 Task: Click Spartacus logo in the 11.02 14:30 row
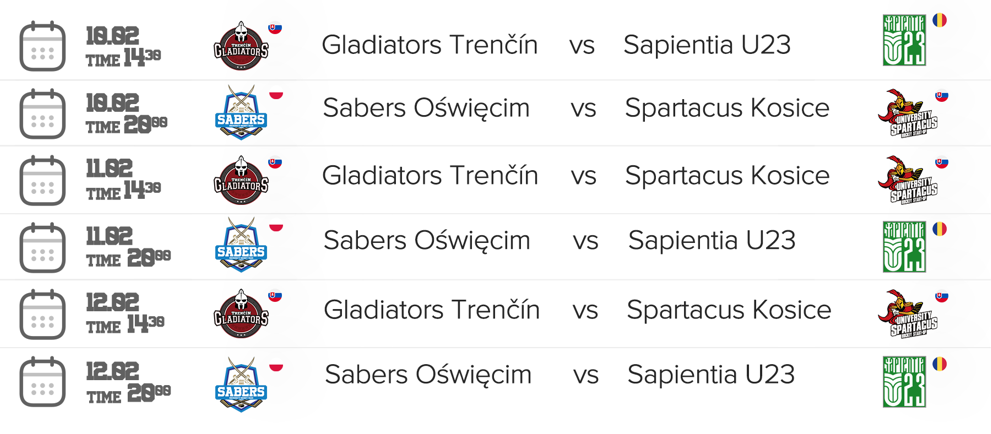[x=907, y=180]
